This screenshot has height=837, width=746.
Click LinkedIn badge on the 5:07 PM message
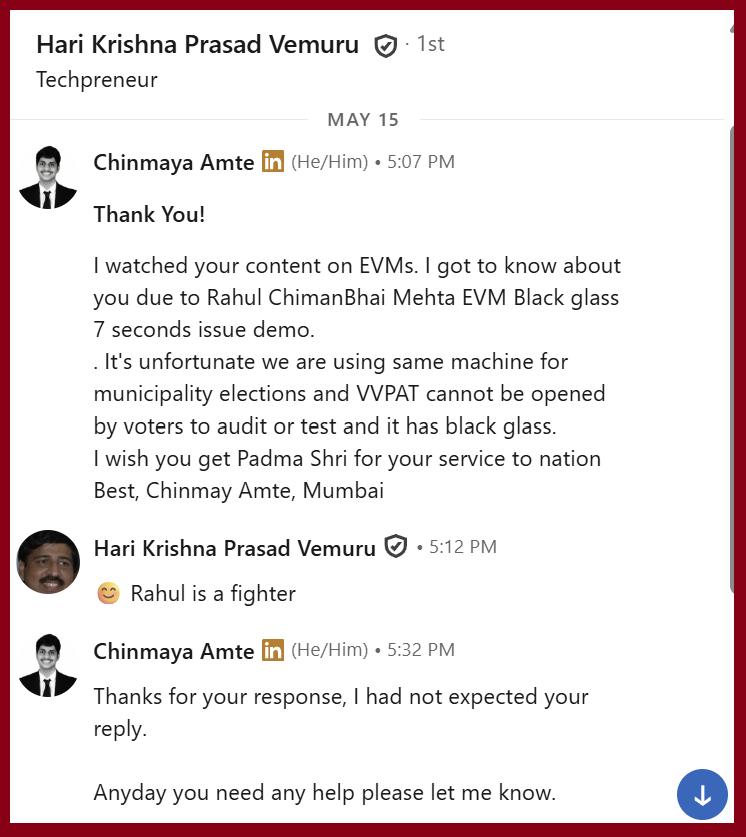tap(273, 162)
